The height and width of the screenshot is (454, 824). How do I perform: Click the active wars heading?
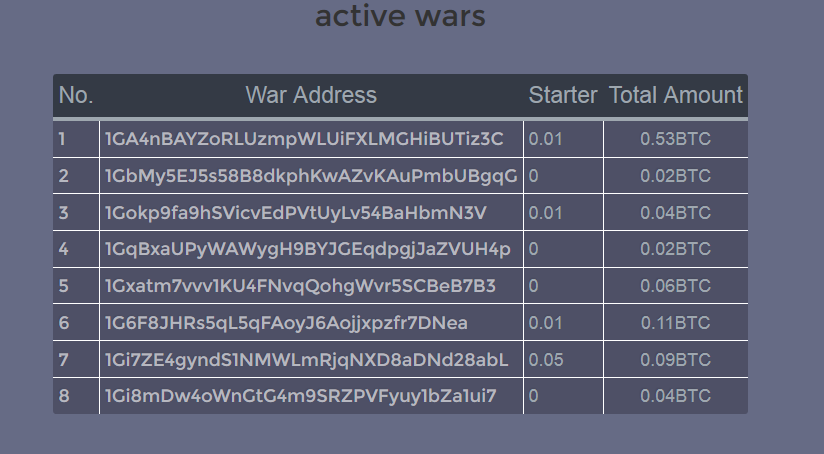click(x=400, y=16)
